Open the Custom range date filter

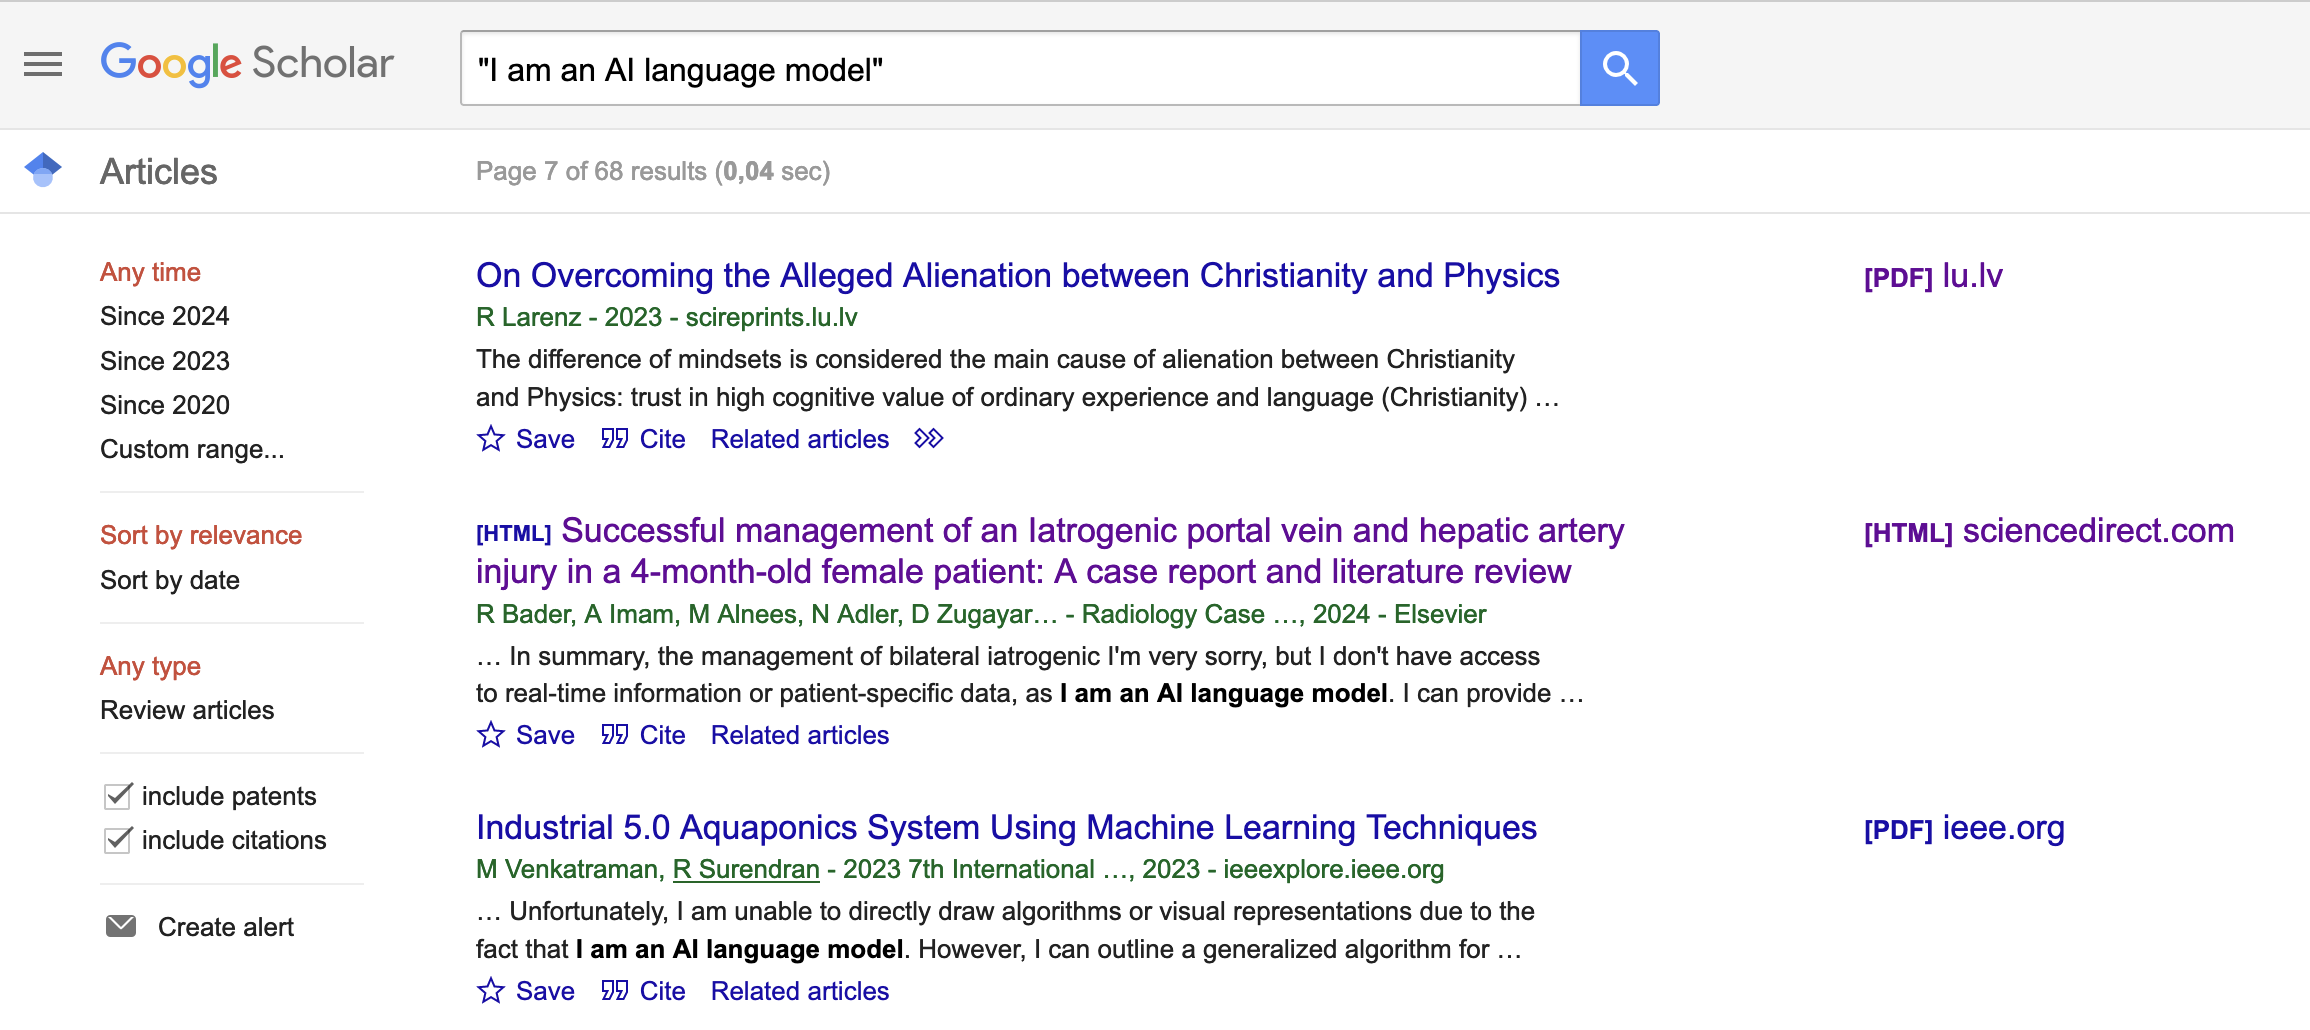(x=192, y=449)
